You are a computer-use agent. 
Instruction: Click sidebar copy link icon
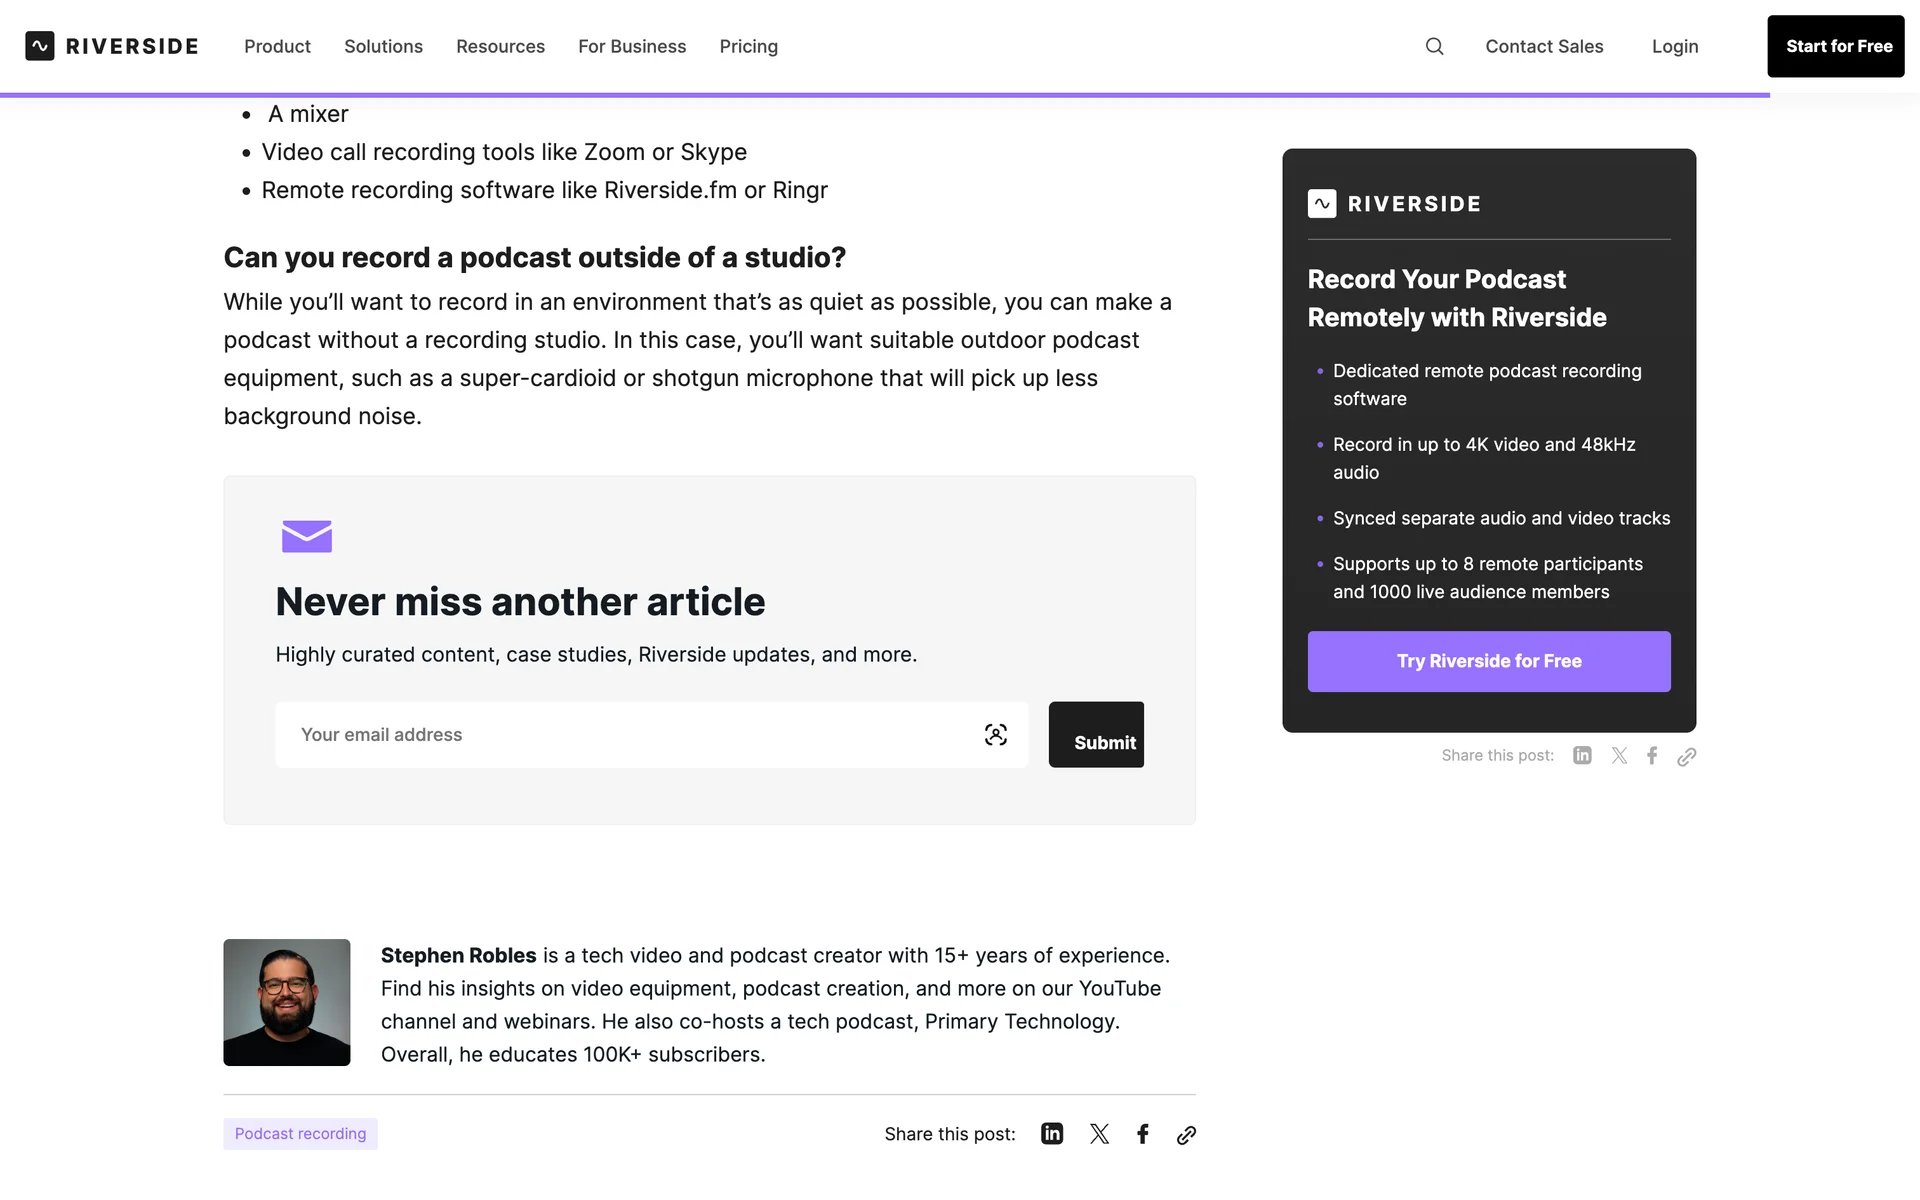[x=1686, y=756]
